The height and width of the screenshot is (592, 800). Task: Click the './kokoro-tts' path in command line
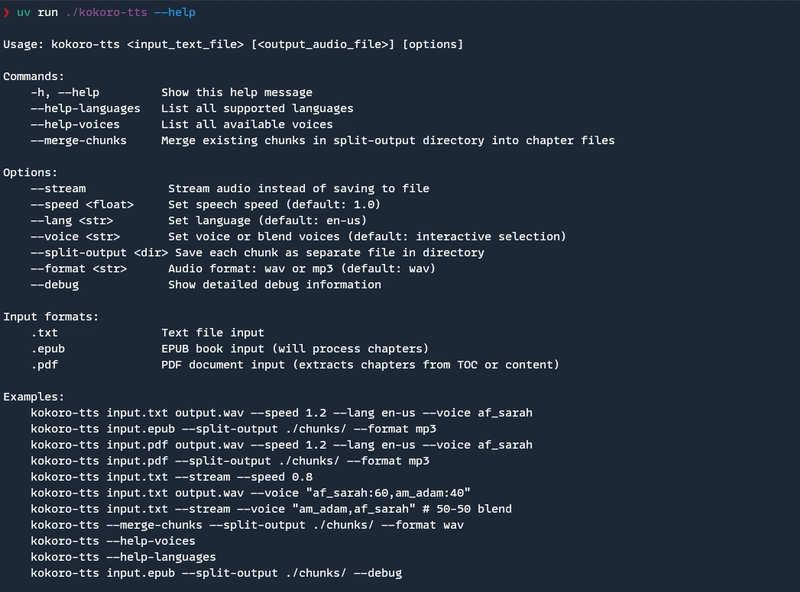coord(106,12)
